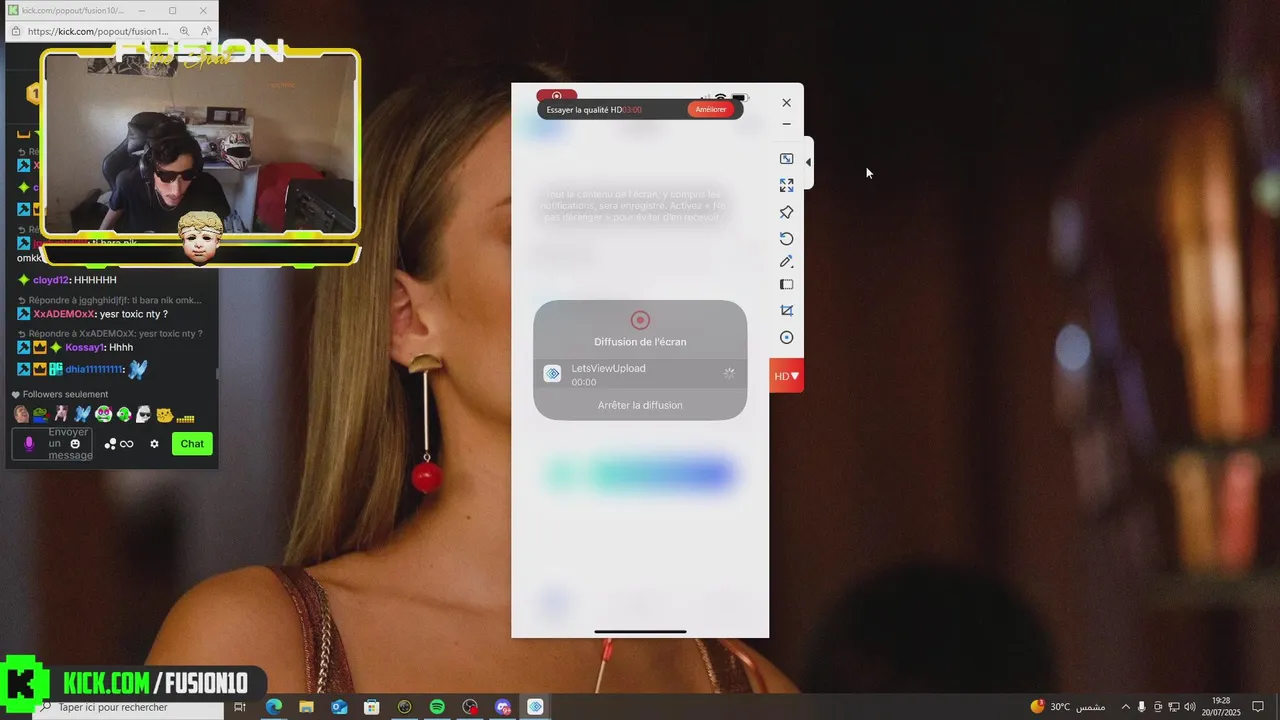Viewport: 1280px width, 720px height.
Task: Click Kossay1 username in chat
Action: 85,347
